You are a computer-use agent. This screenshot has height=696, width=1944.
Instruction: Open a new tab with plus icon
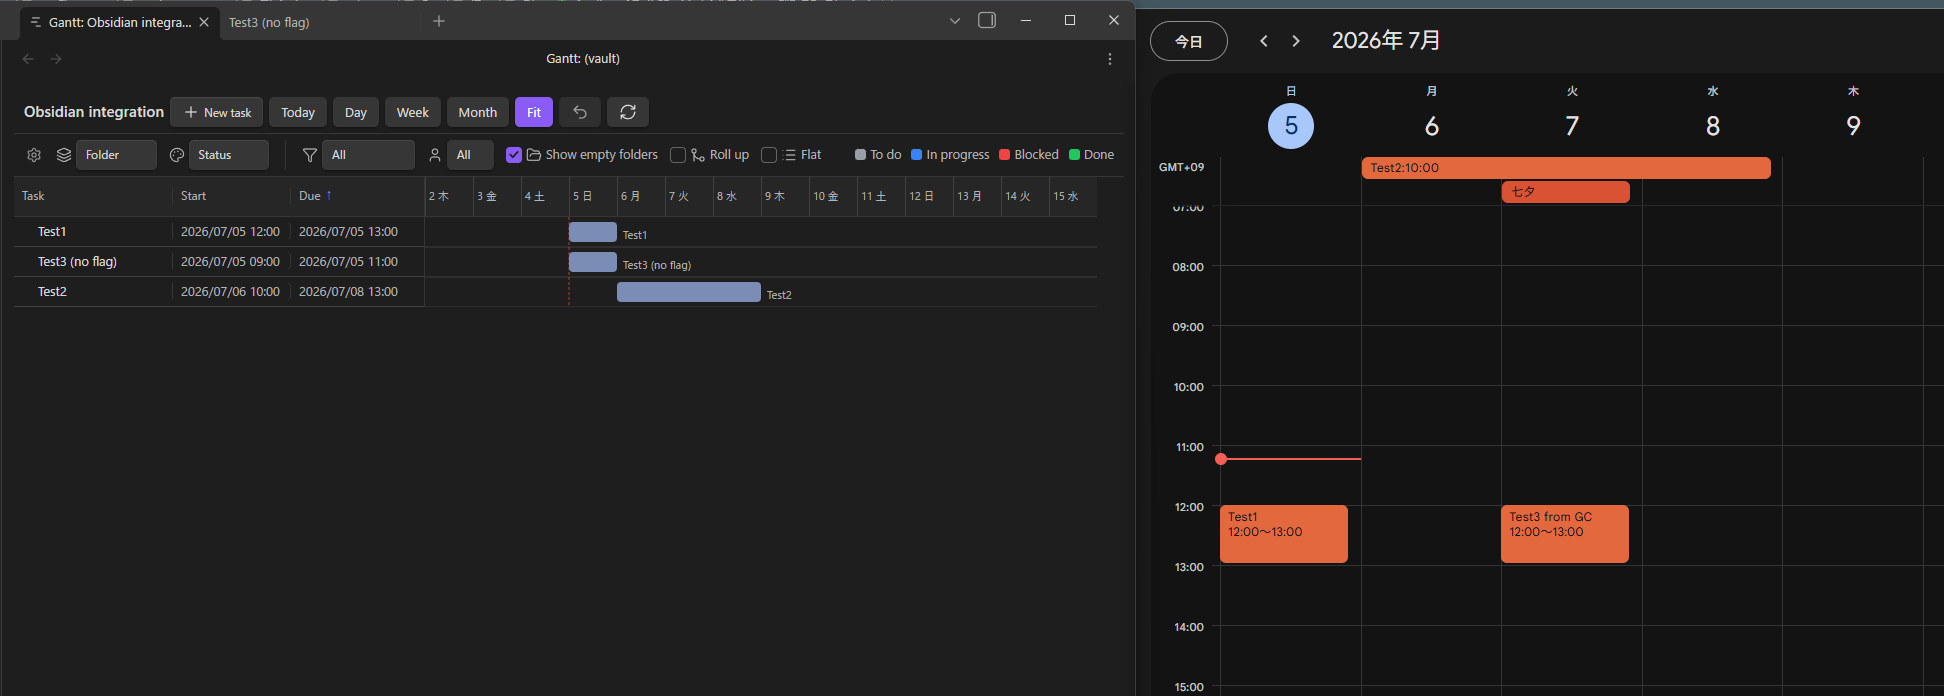(438, 21)
